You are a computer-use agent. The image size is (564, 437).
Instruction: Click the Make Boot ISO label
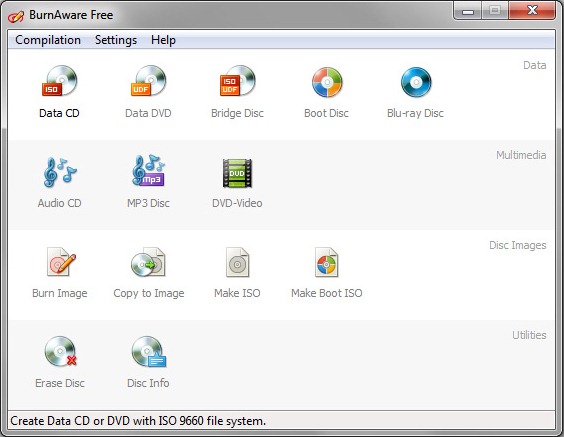[327, 293]
